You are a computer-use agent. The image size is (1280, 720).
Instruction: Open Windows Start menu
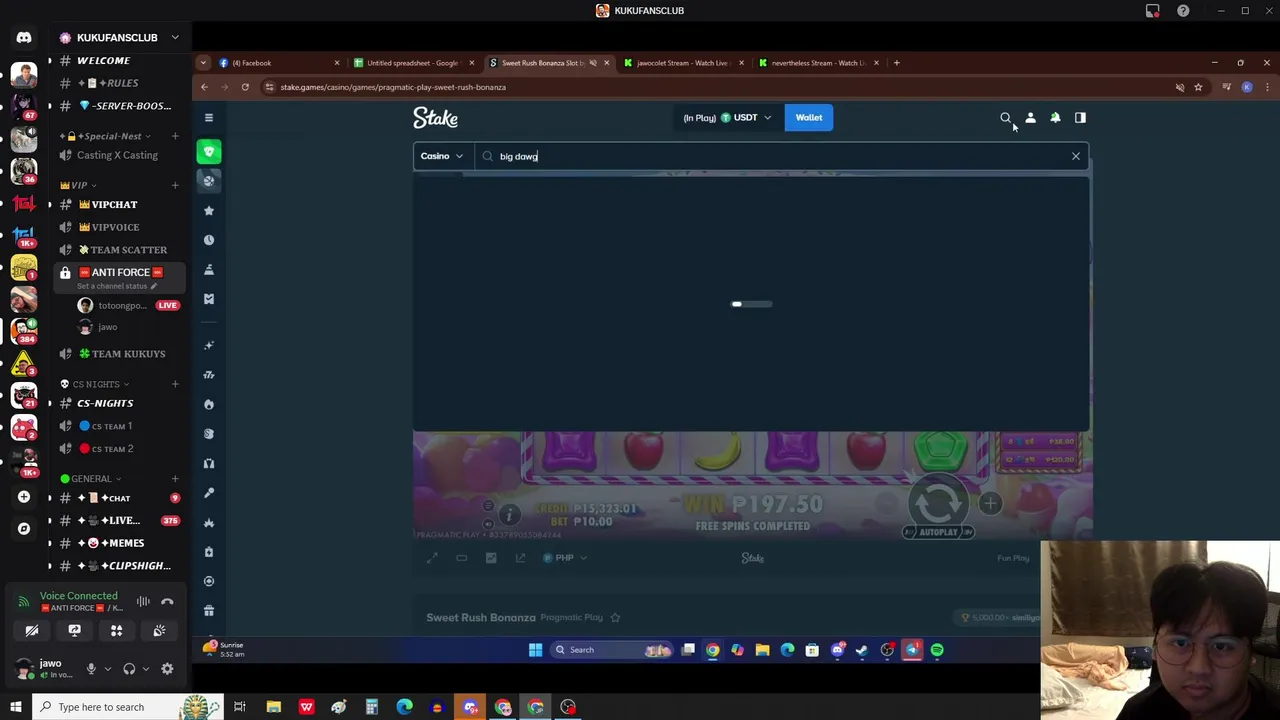(16, 707)
